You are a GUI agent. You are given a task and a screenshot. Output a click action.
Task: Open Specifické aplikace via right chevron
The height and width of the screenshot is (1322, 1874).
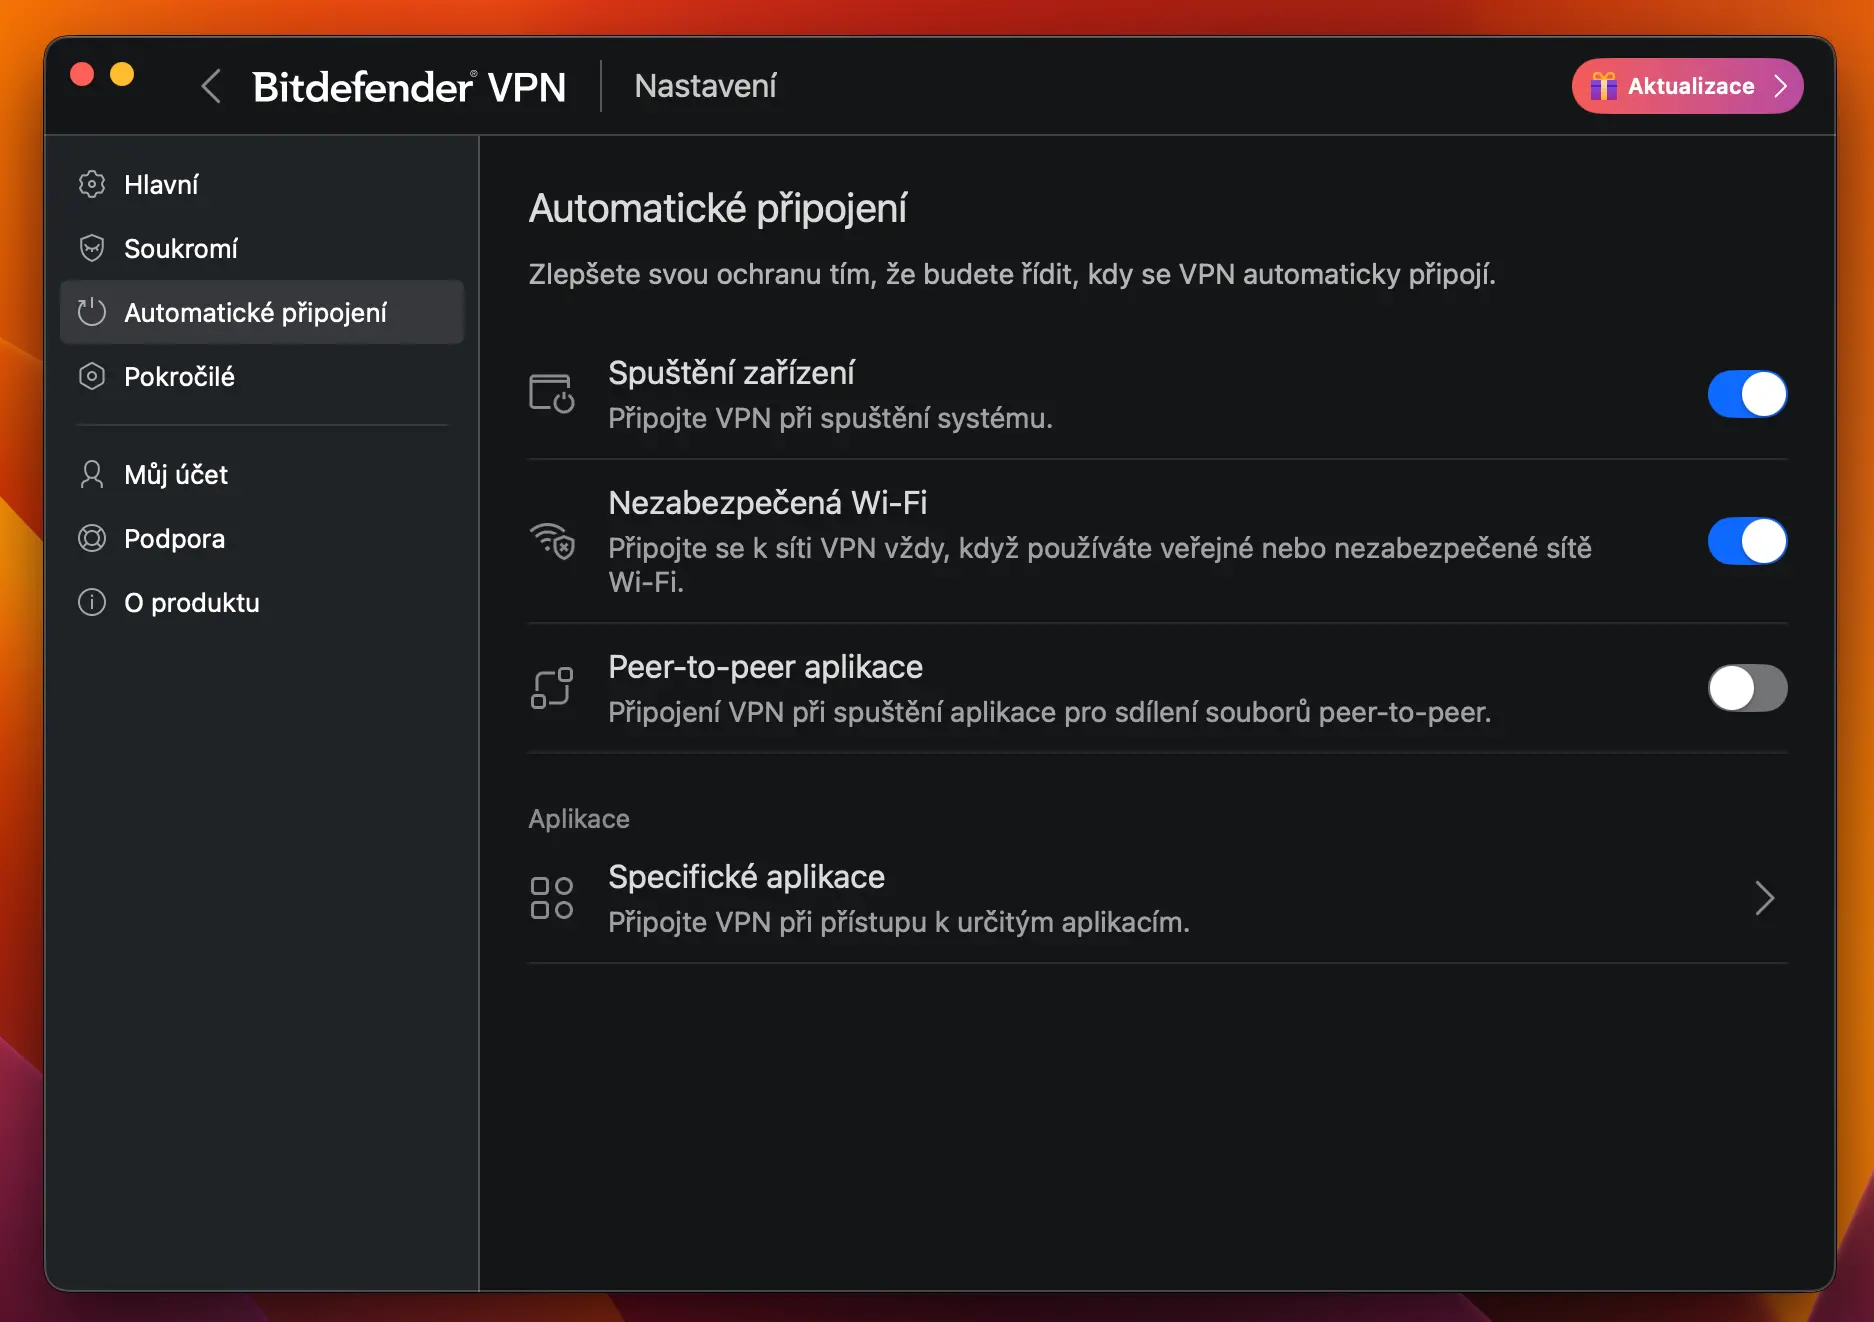(x=1765, y=898)
